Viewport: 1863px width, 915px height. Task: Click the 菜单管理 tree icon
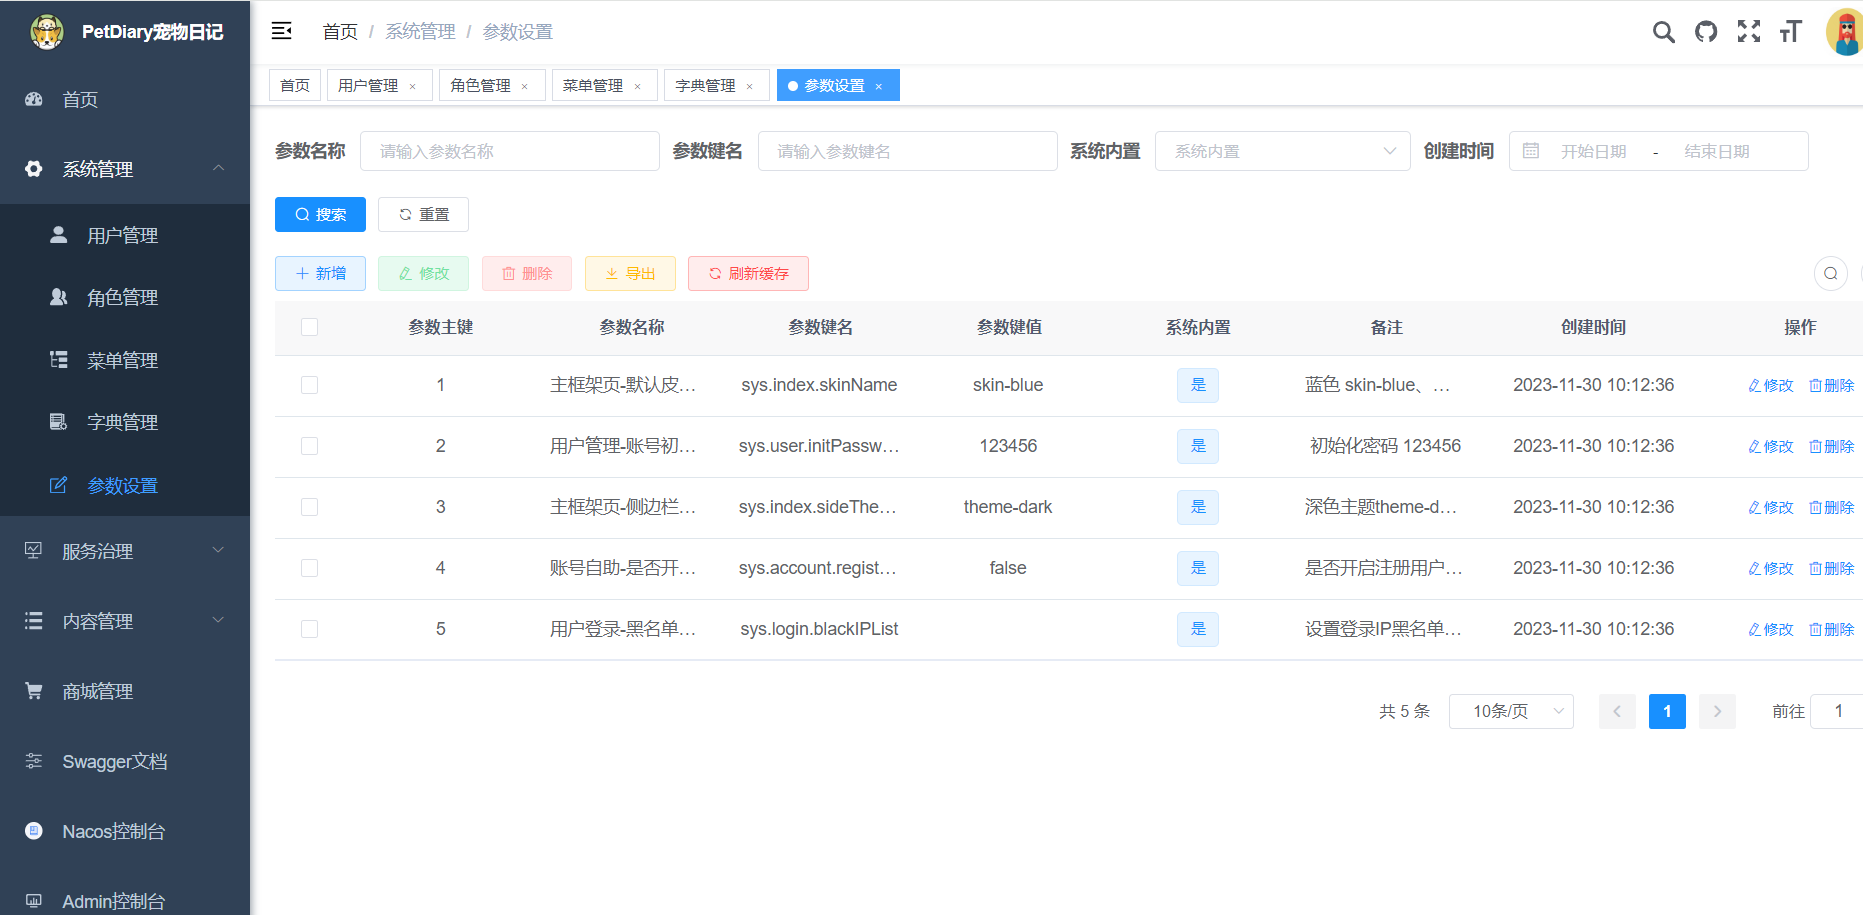click(59, 360)
